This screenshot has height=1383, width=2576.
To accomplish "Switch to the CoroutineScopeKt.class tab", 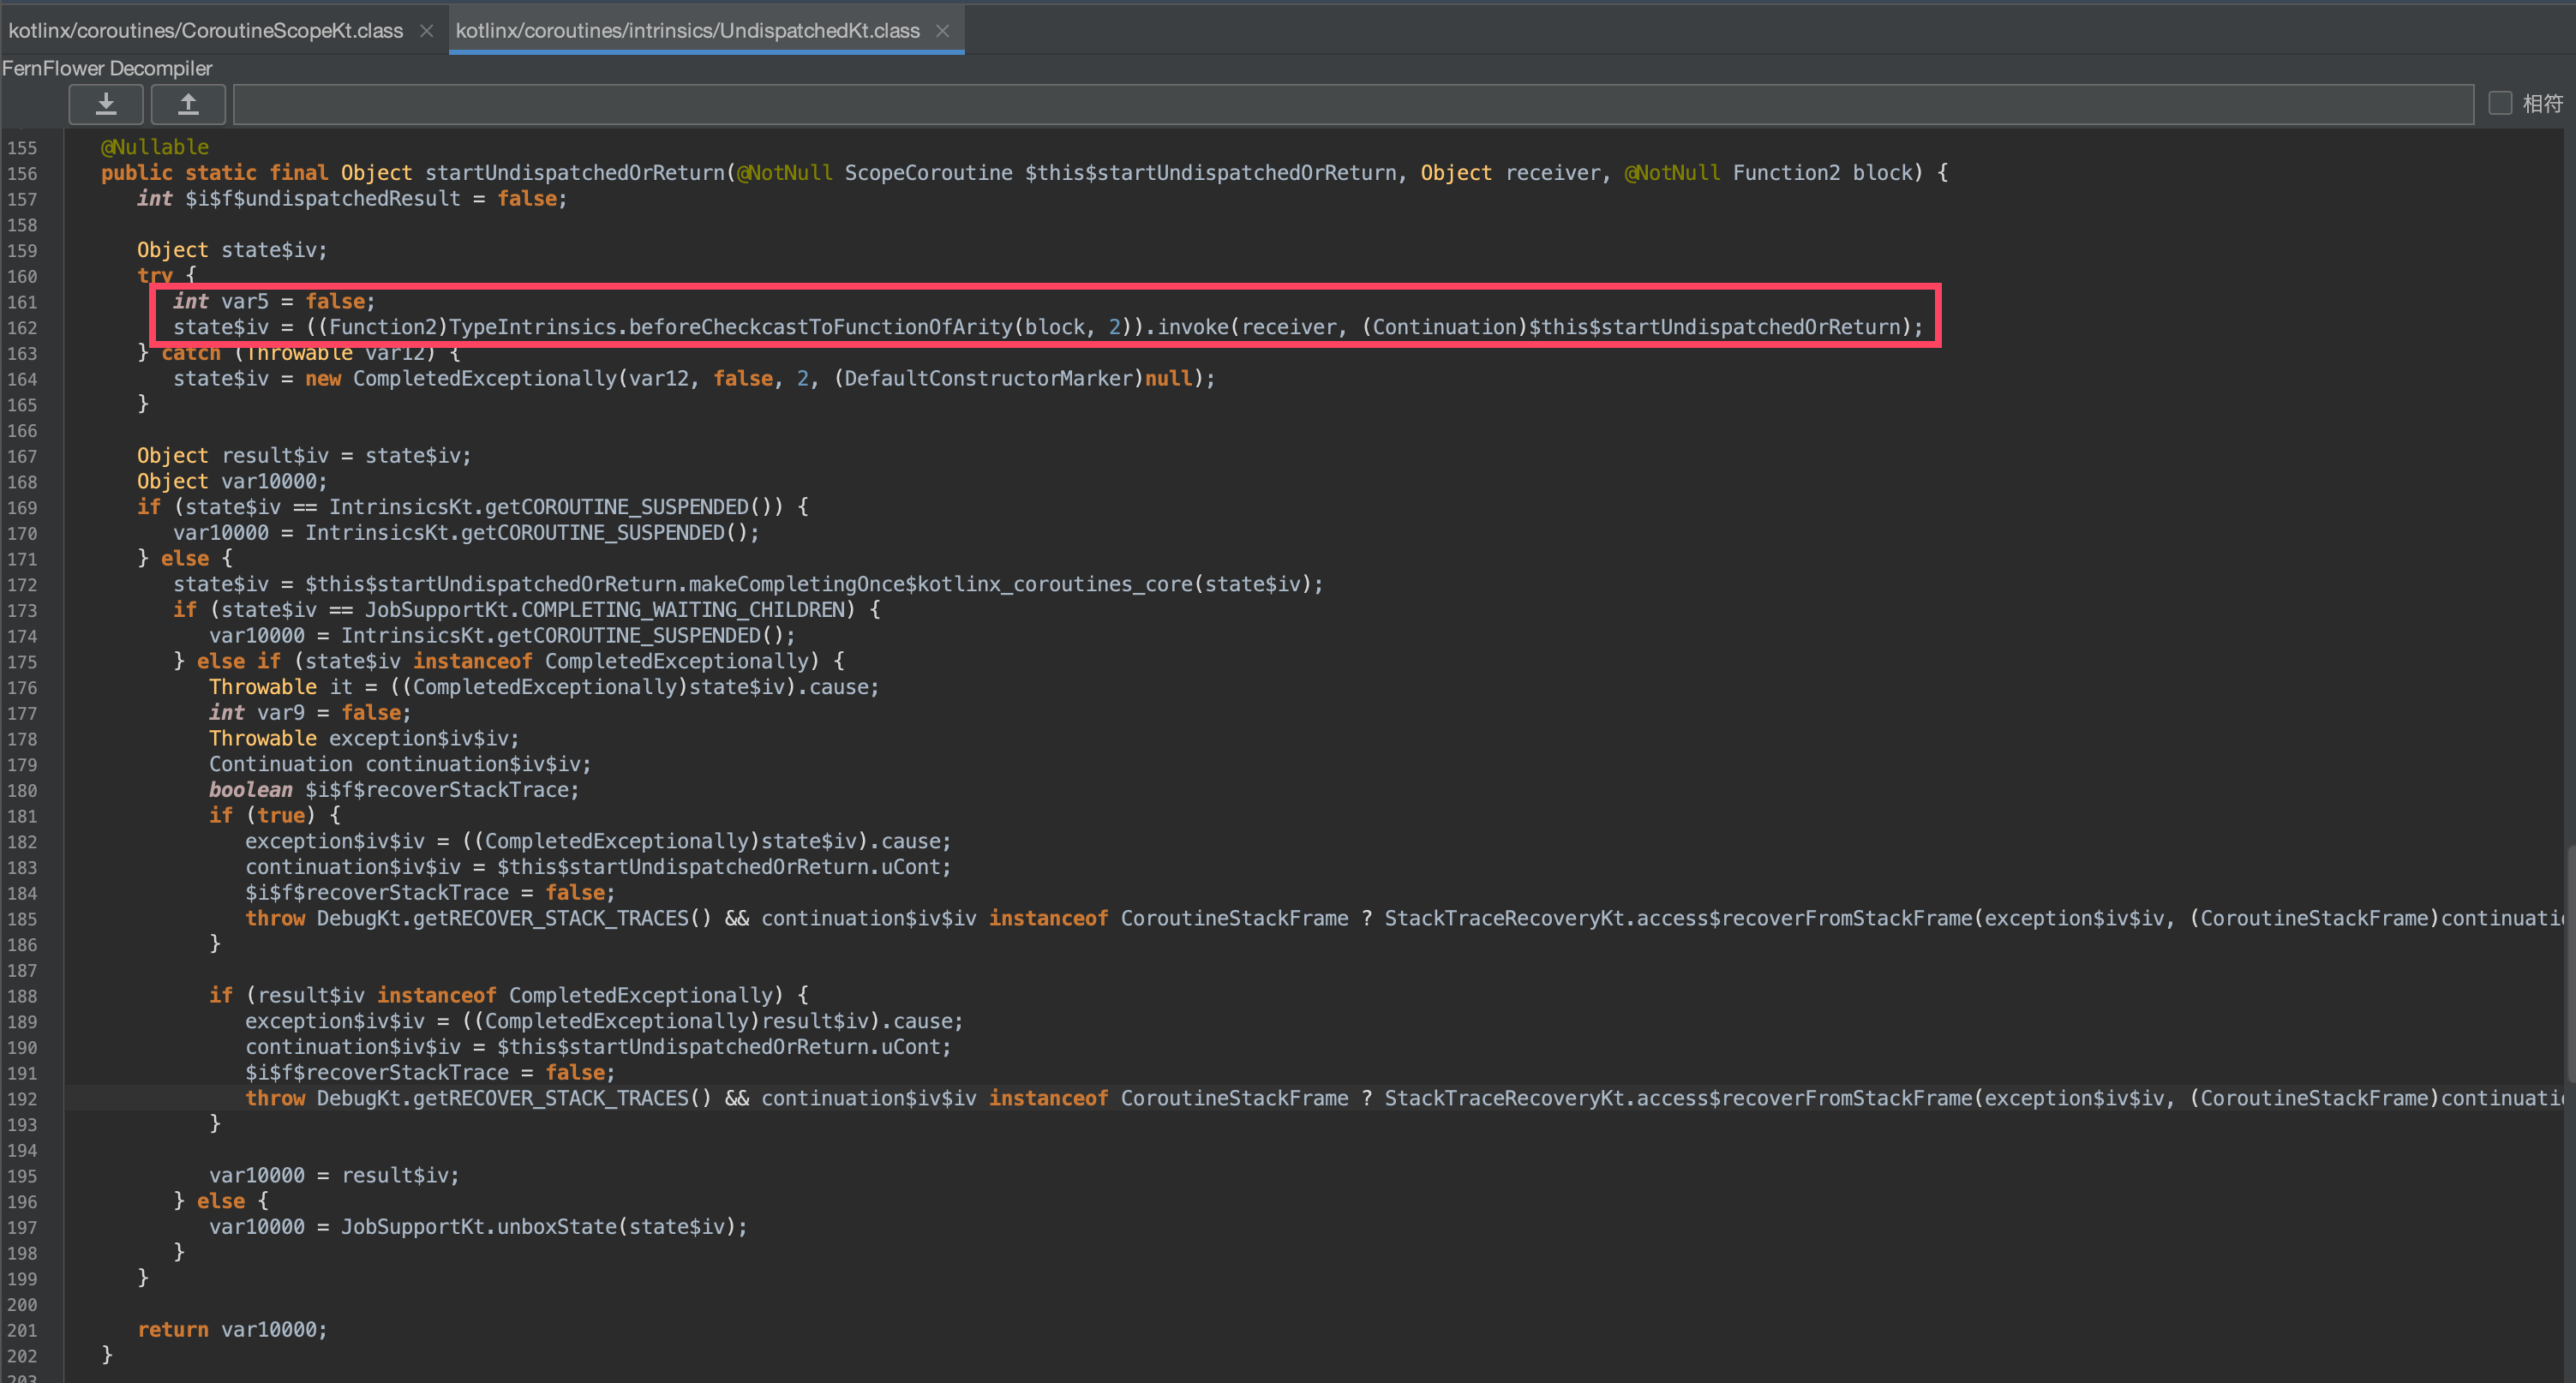I will [x=206, y=31].
